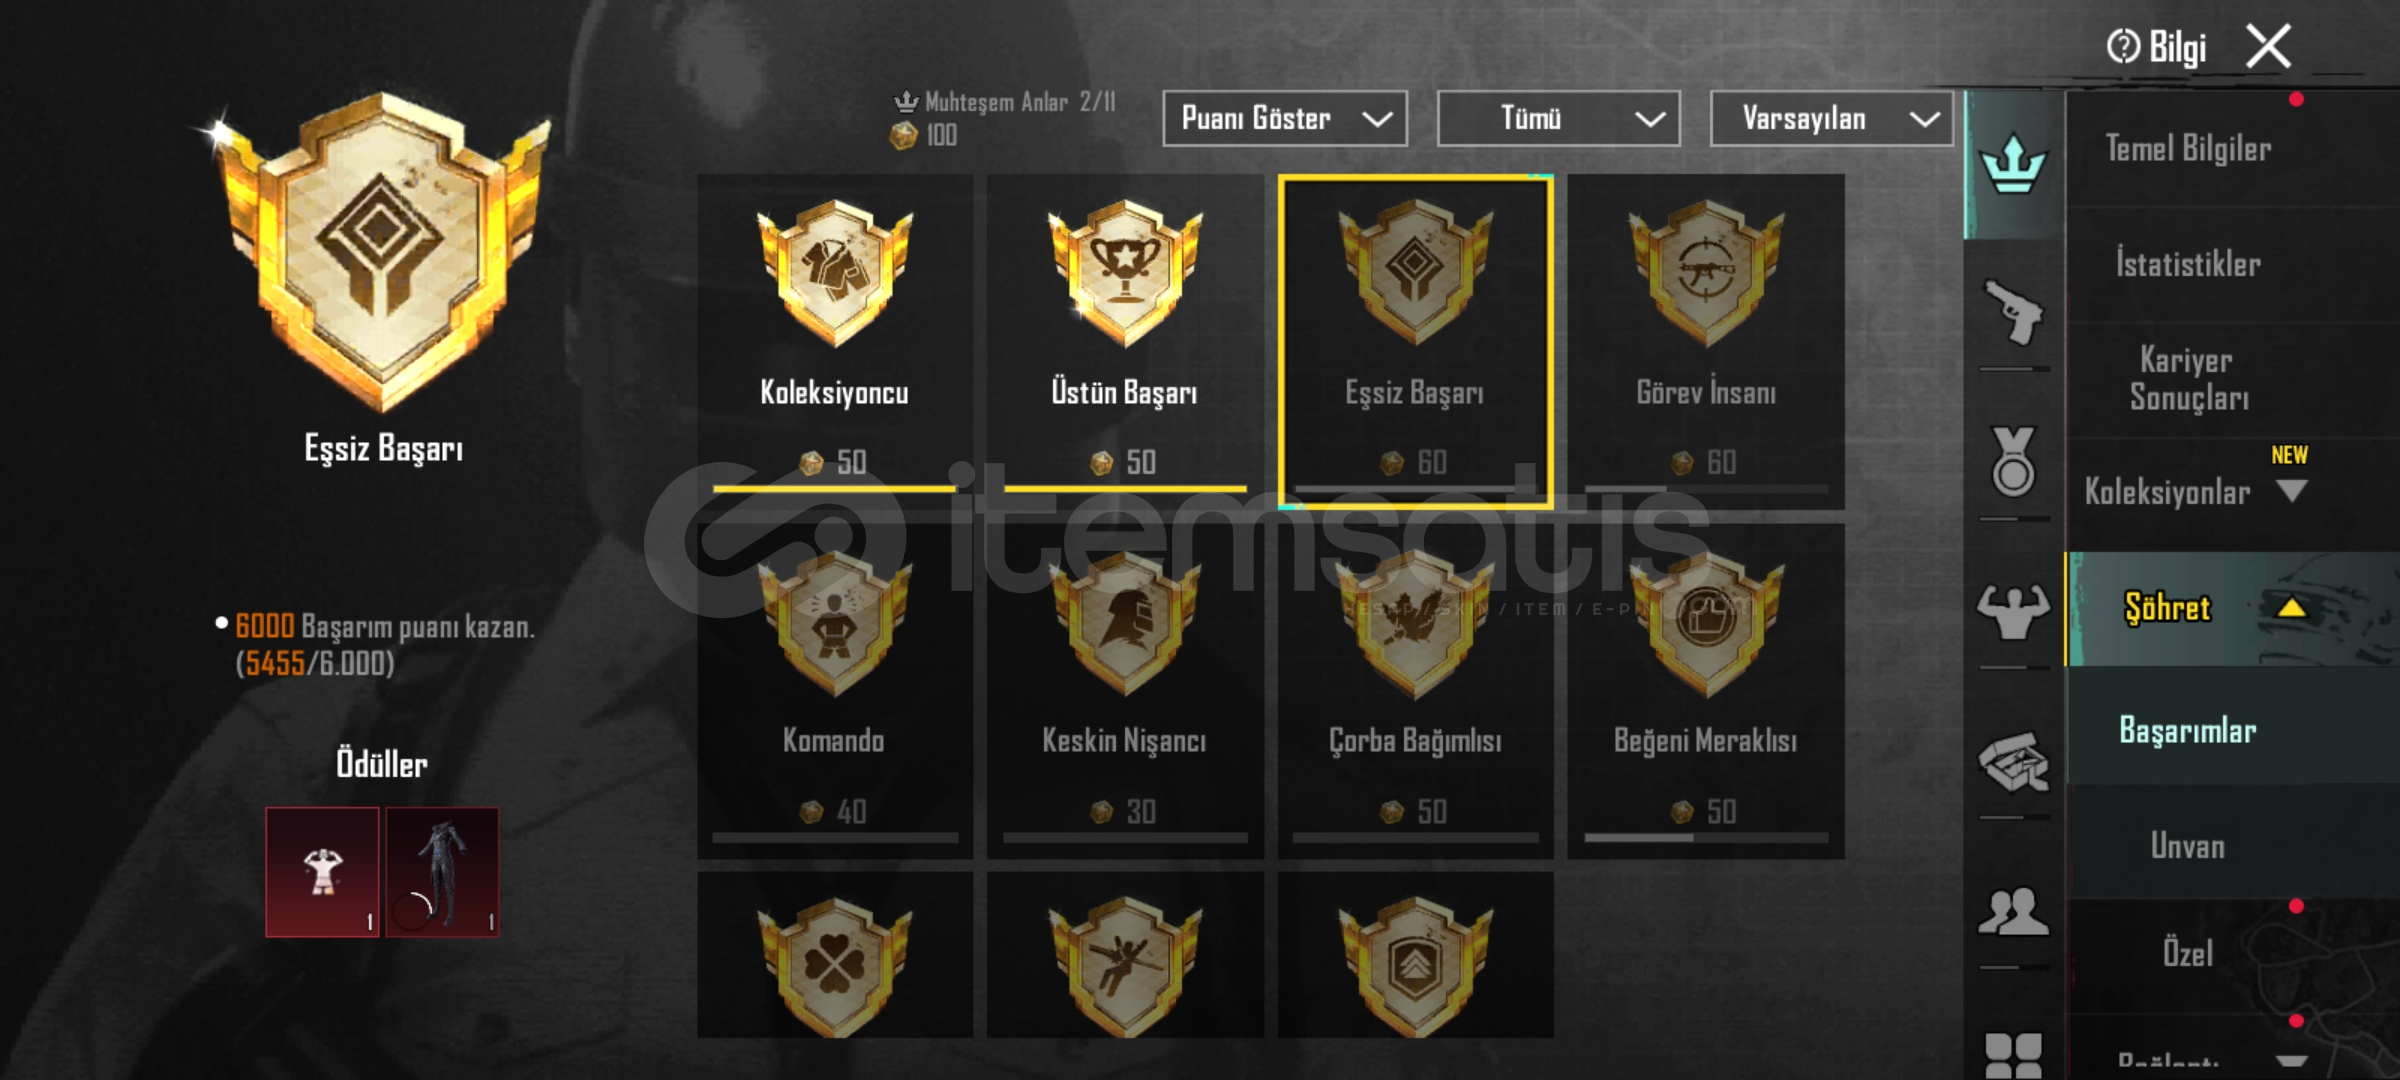Open the Başarımlar menu item
The width and height of the screenshot is (2400, 1080).
coord(2187,731)
